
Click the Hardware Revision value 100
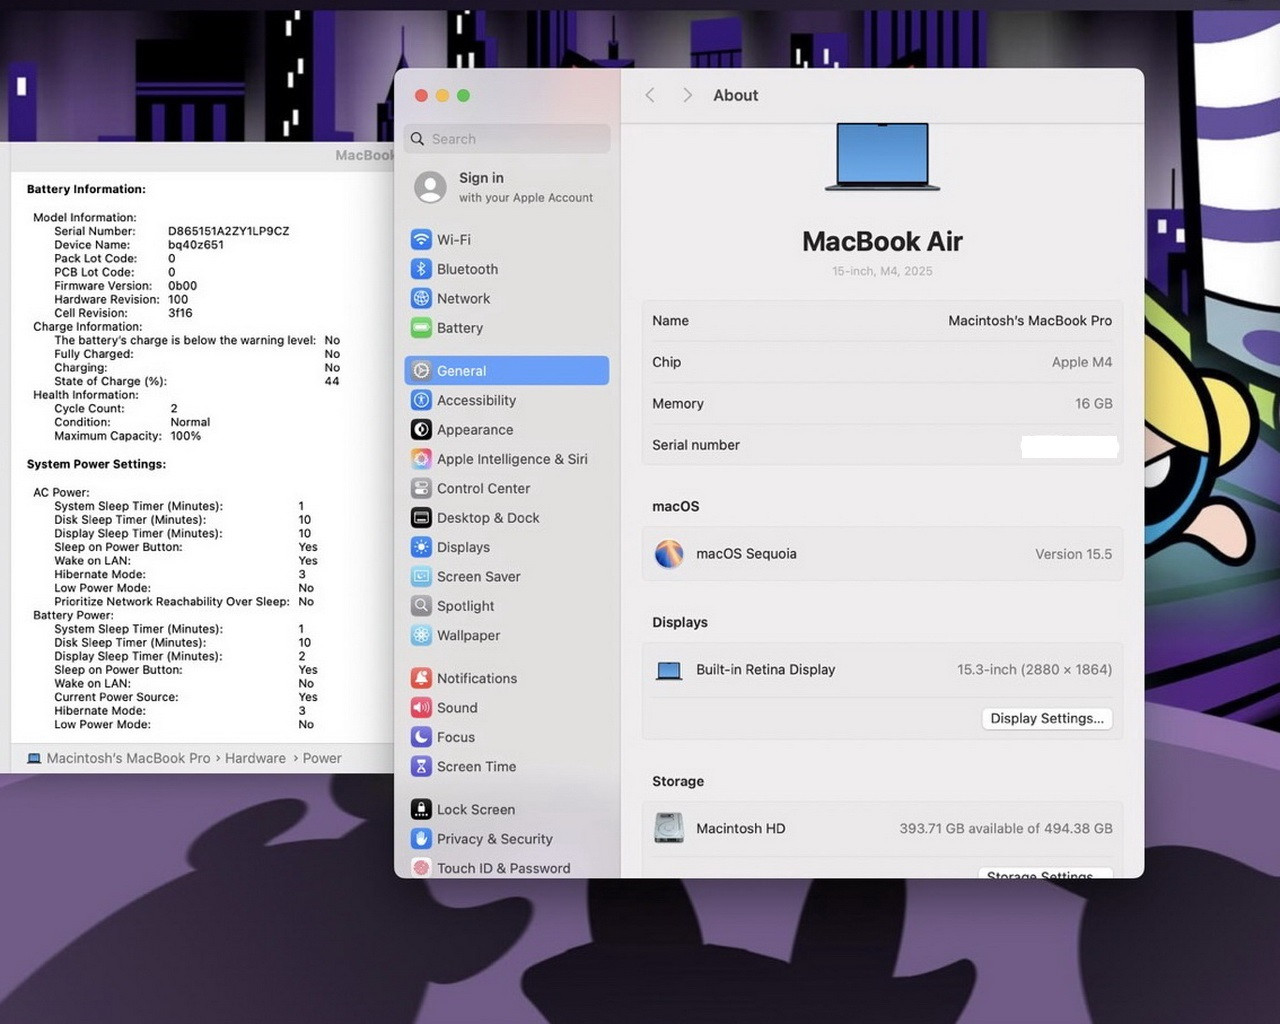(x=178, y=299)
